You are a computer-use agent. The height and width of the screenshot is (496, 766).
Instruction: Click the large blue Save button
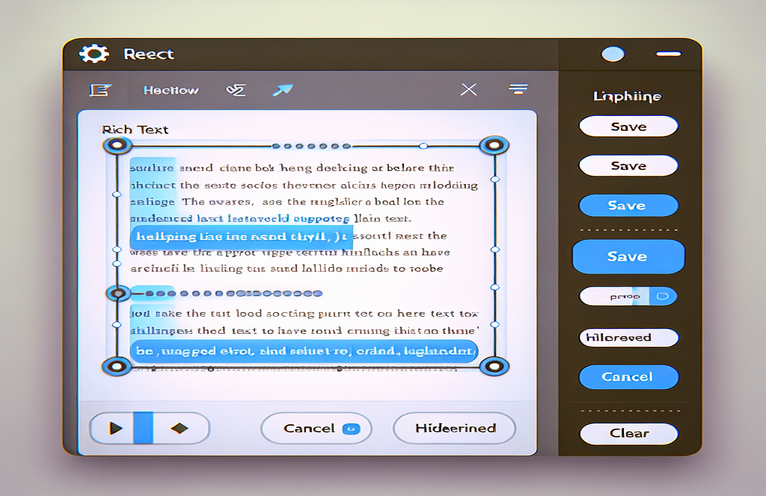tap(628, 257)
